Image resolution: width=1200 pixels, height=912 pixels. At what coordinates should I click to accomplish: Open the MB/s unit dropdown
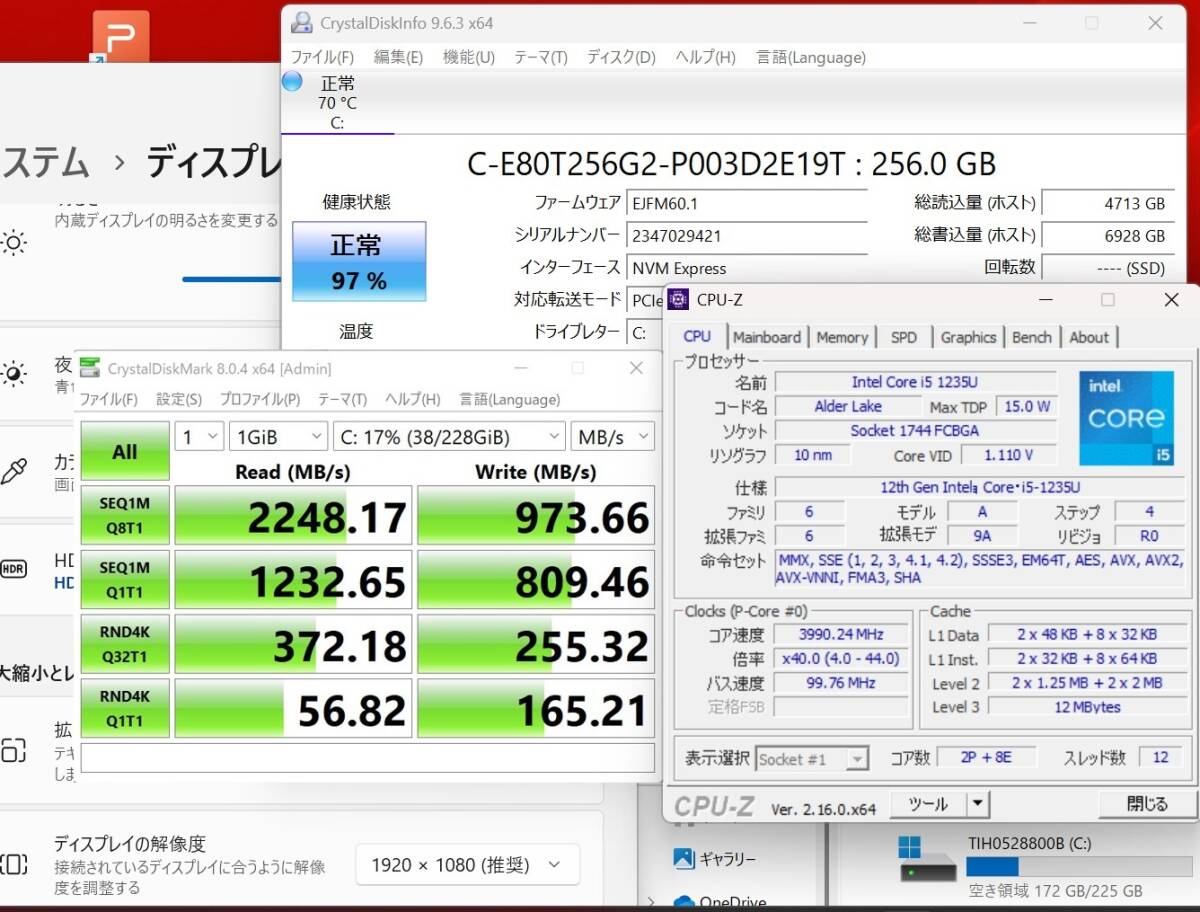tap(612, 437)
